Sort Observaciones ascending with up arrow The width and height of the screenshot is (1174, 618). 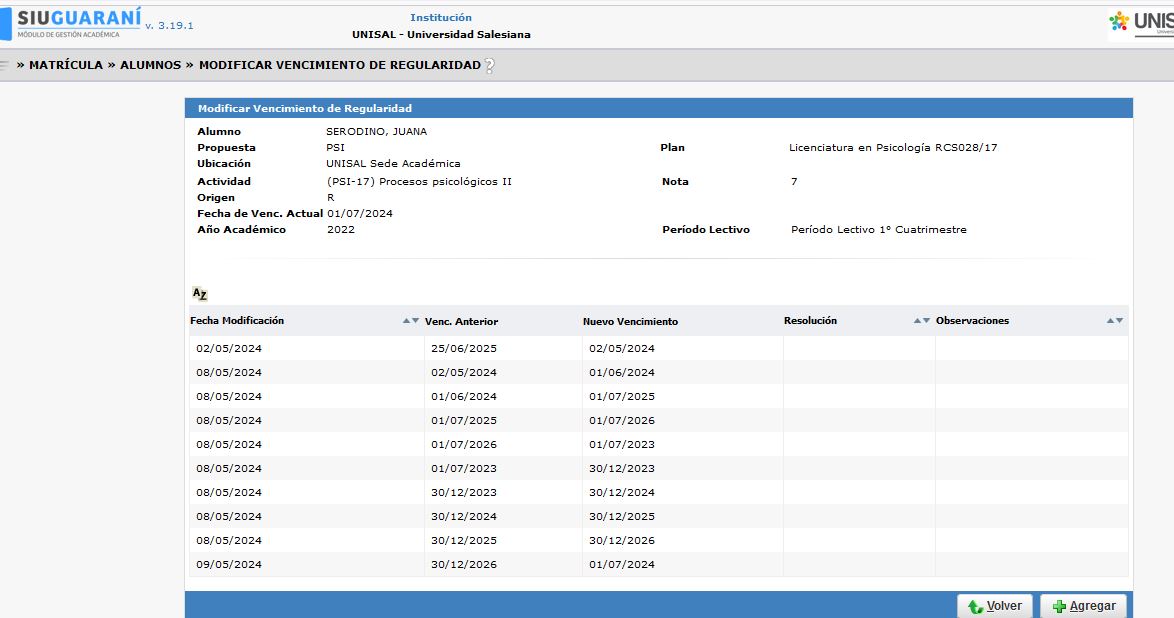[x=1110, y=321]
